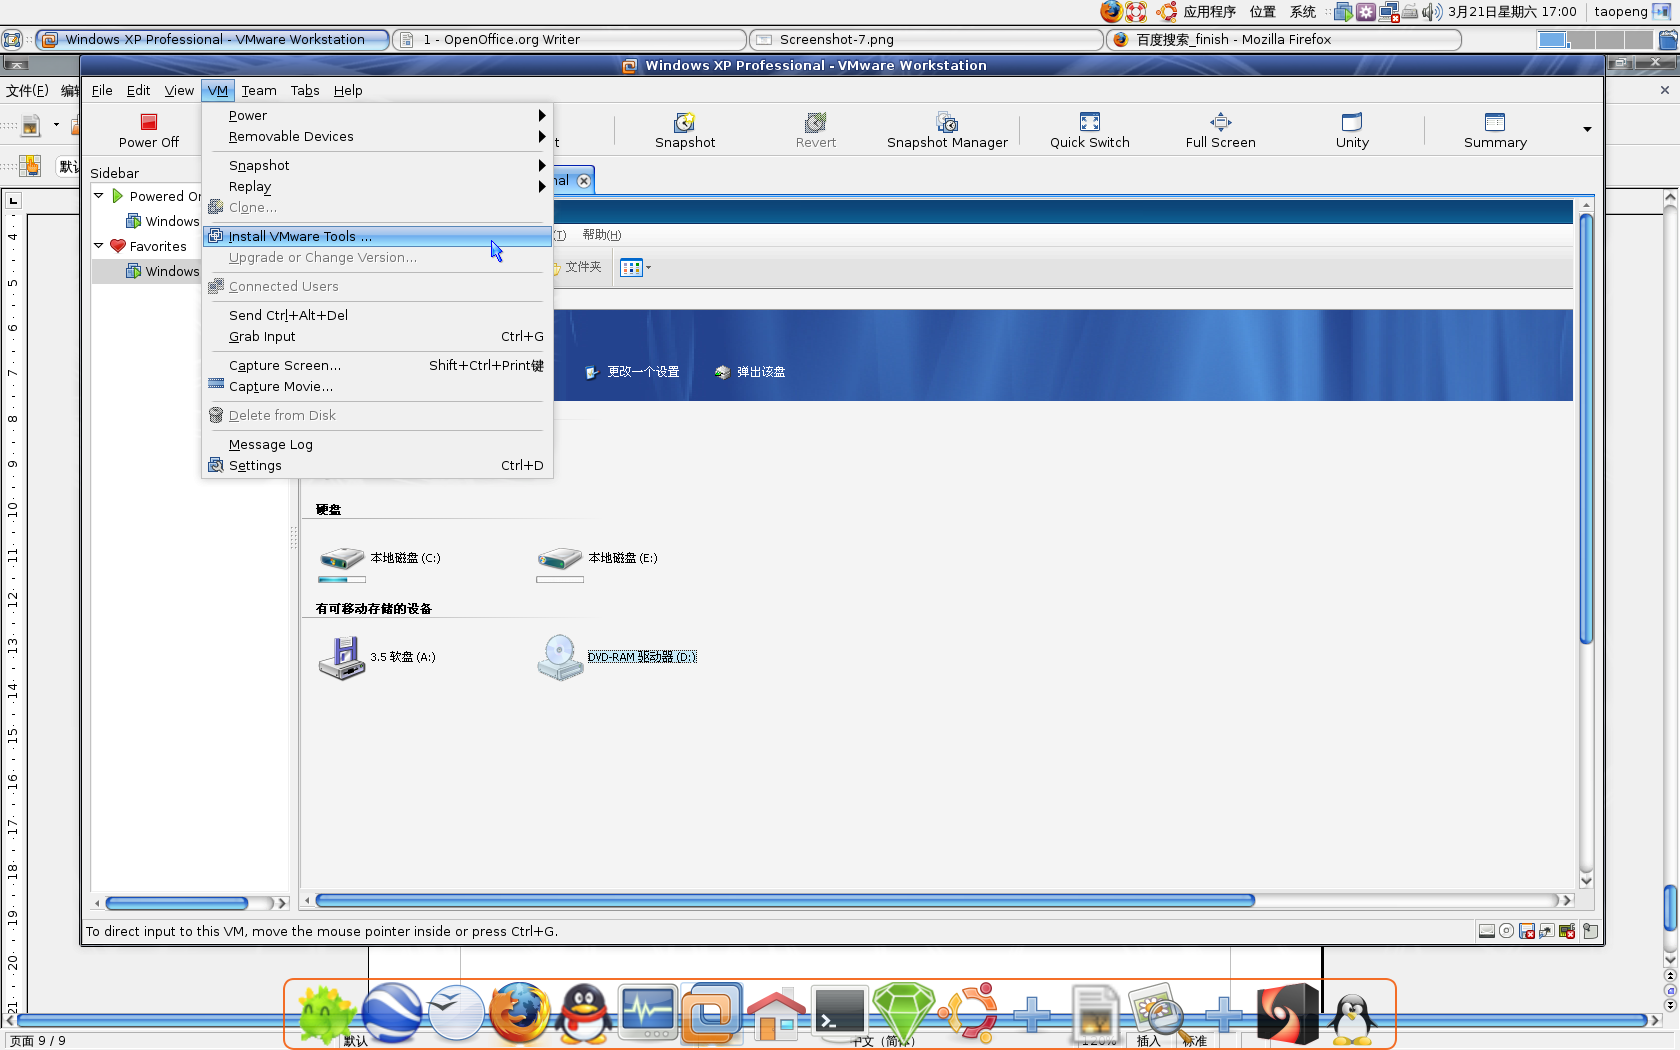Click the floppy device status bar icon
1680x1050 pixels.
coord(1527,931)
